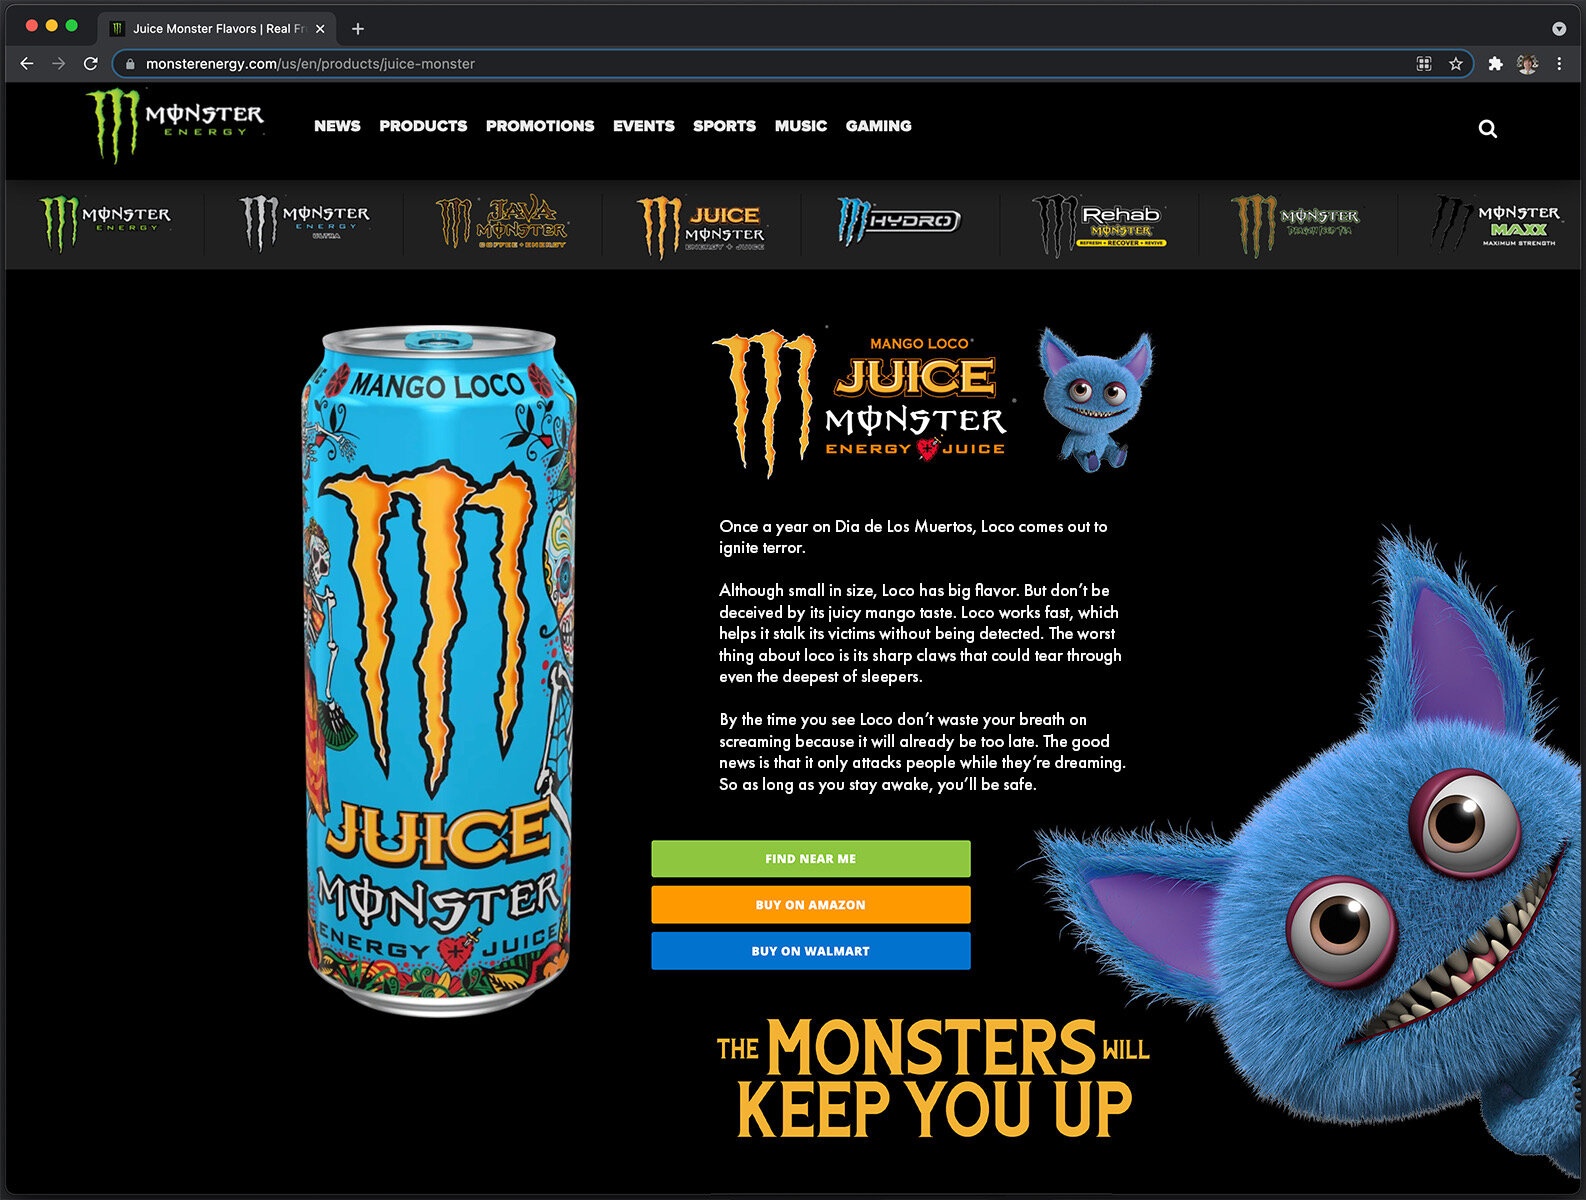Click the Mango Loco can image
Viewport: 1586px width, 1200px height.
440,670
